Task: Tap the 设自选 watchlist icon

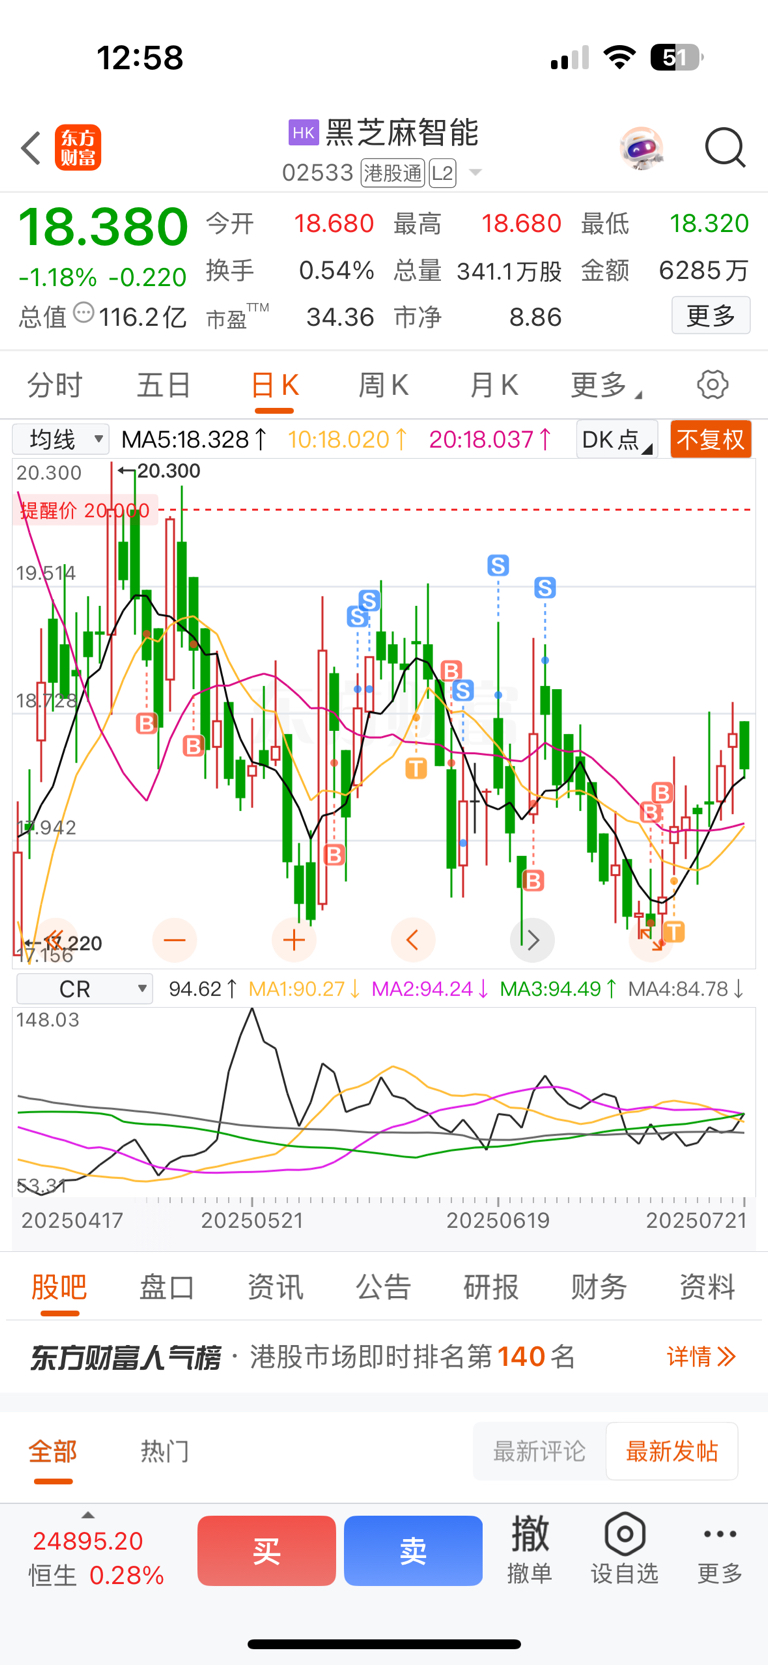Action: click(624, 1549)
